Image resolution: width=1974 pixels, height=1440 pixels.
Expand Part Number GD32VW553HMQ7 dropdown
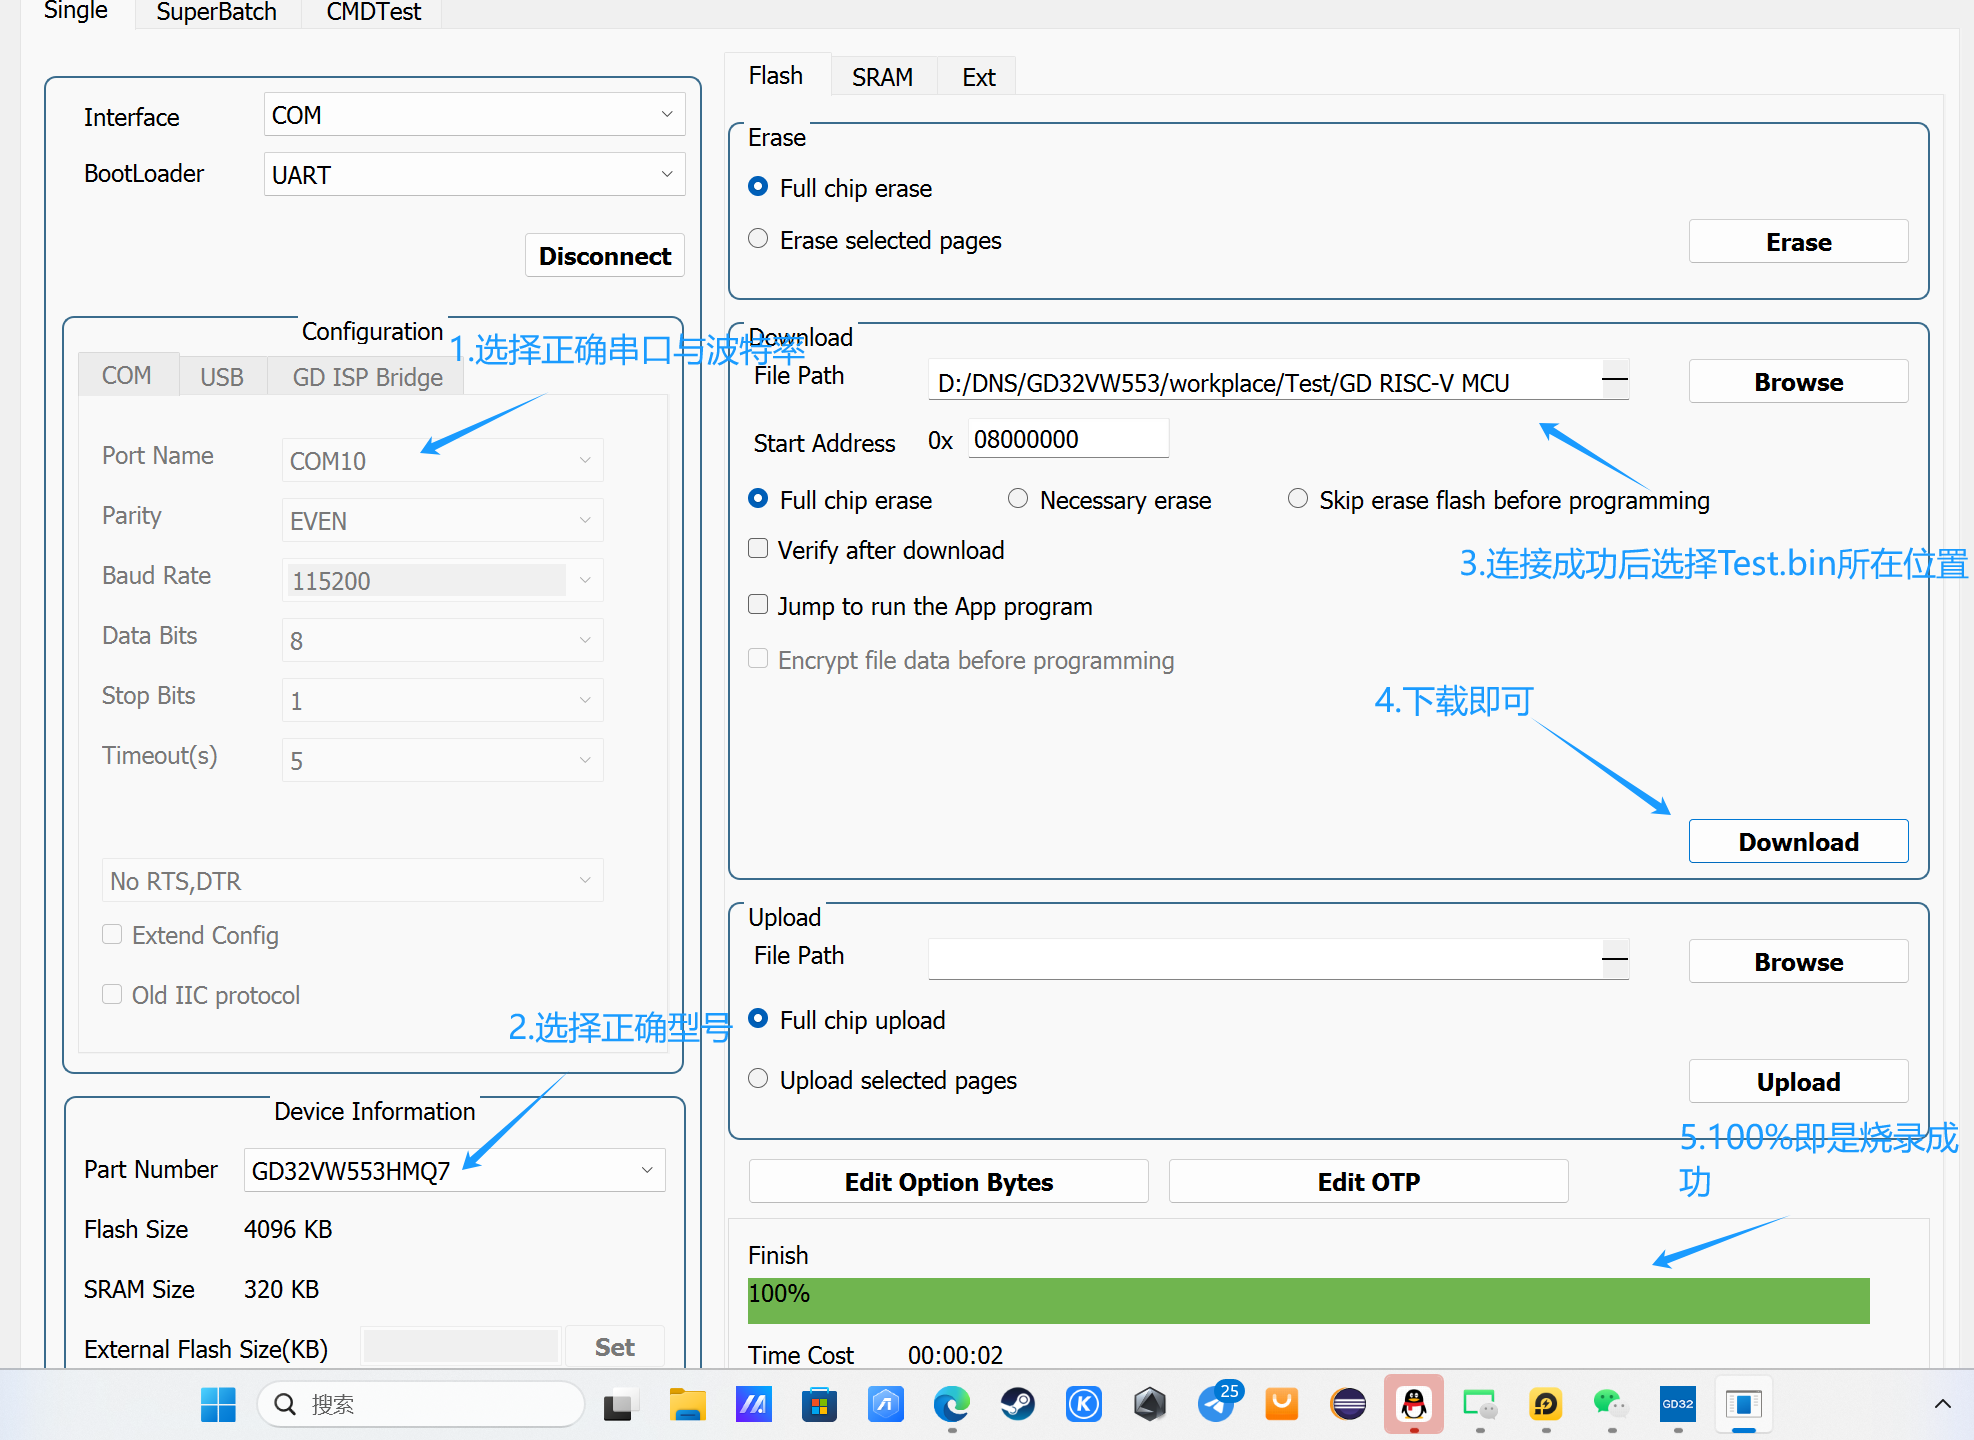coord(454,1170)
